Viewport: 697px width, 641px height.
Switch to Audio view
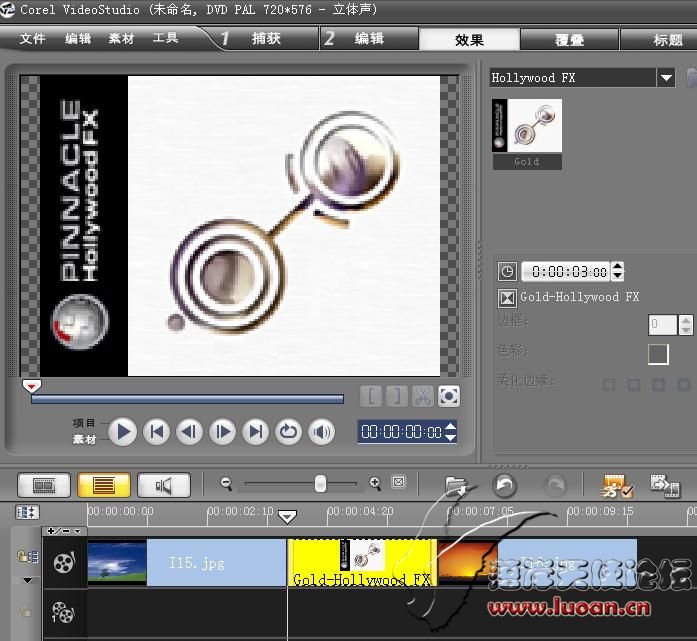[x=164, y=485]
